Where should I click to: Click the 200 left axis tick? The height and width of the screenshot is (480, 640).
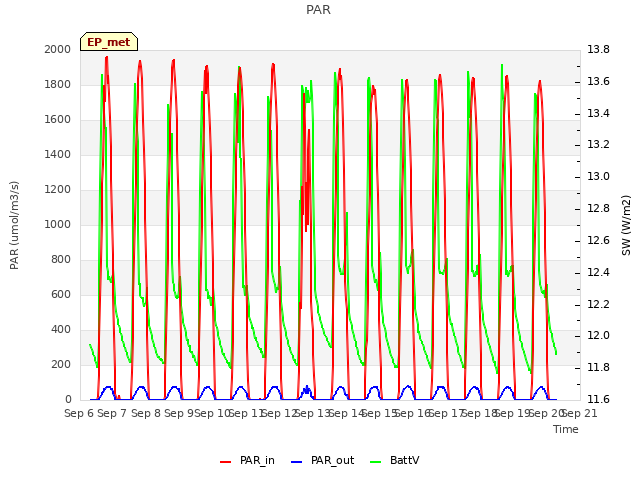tap(61, 364)
